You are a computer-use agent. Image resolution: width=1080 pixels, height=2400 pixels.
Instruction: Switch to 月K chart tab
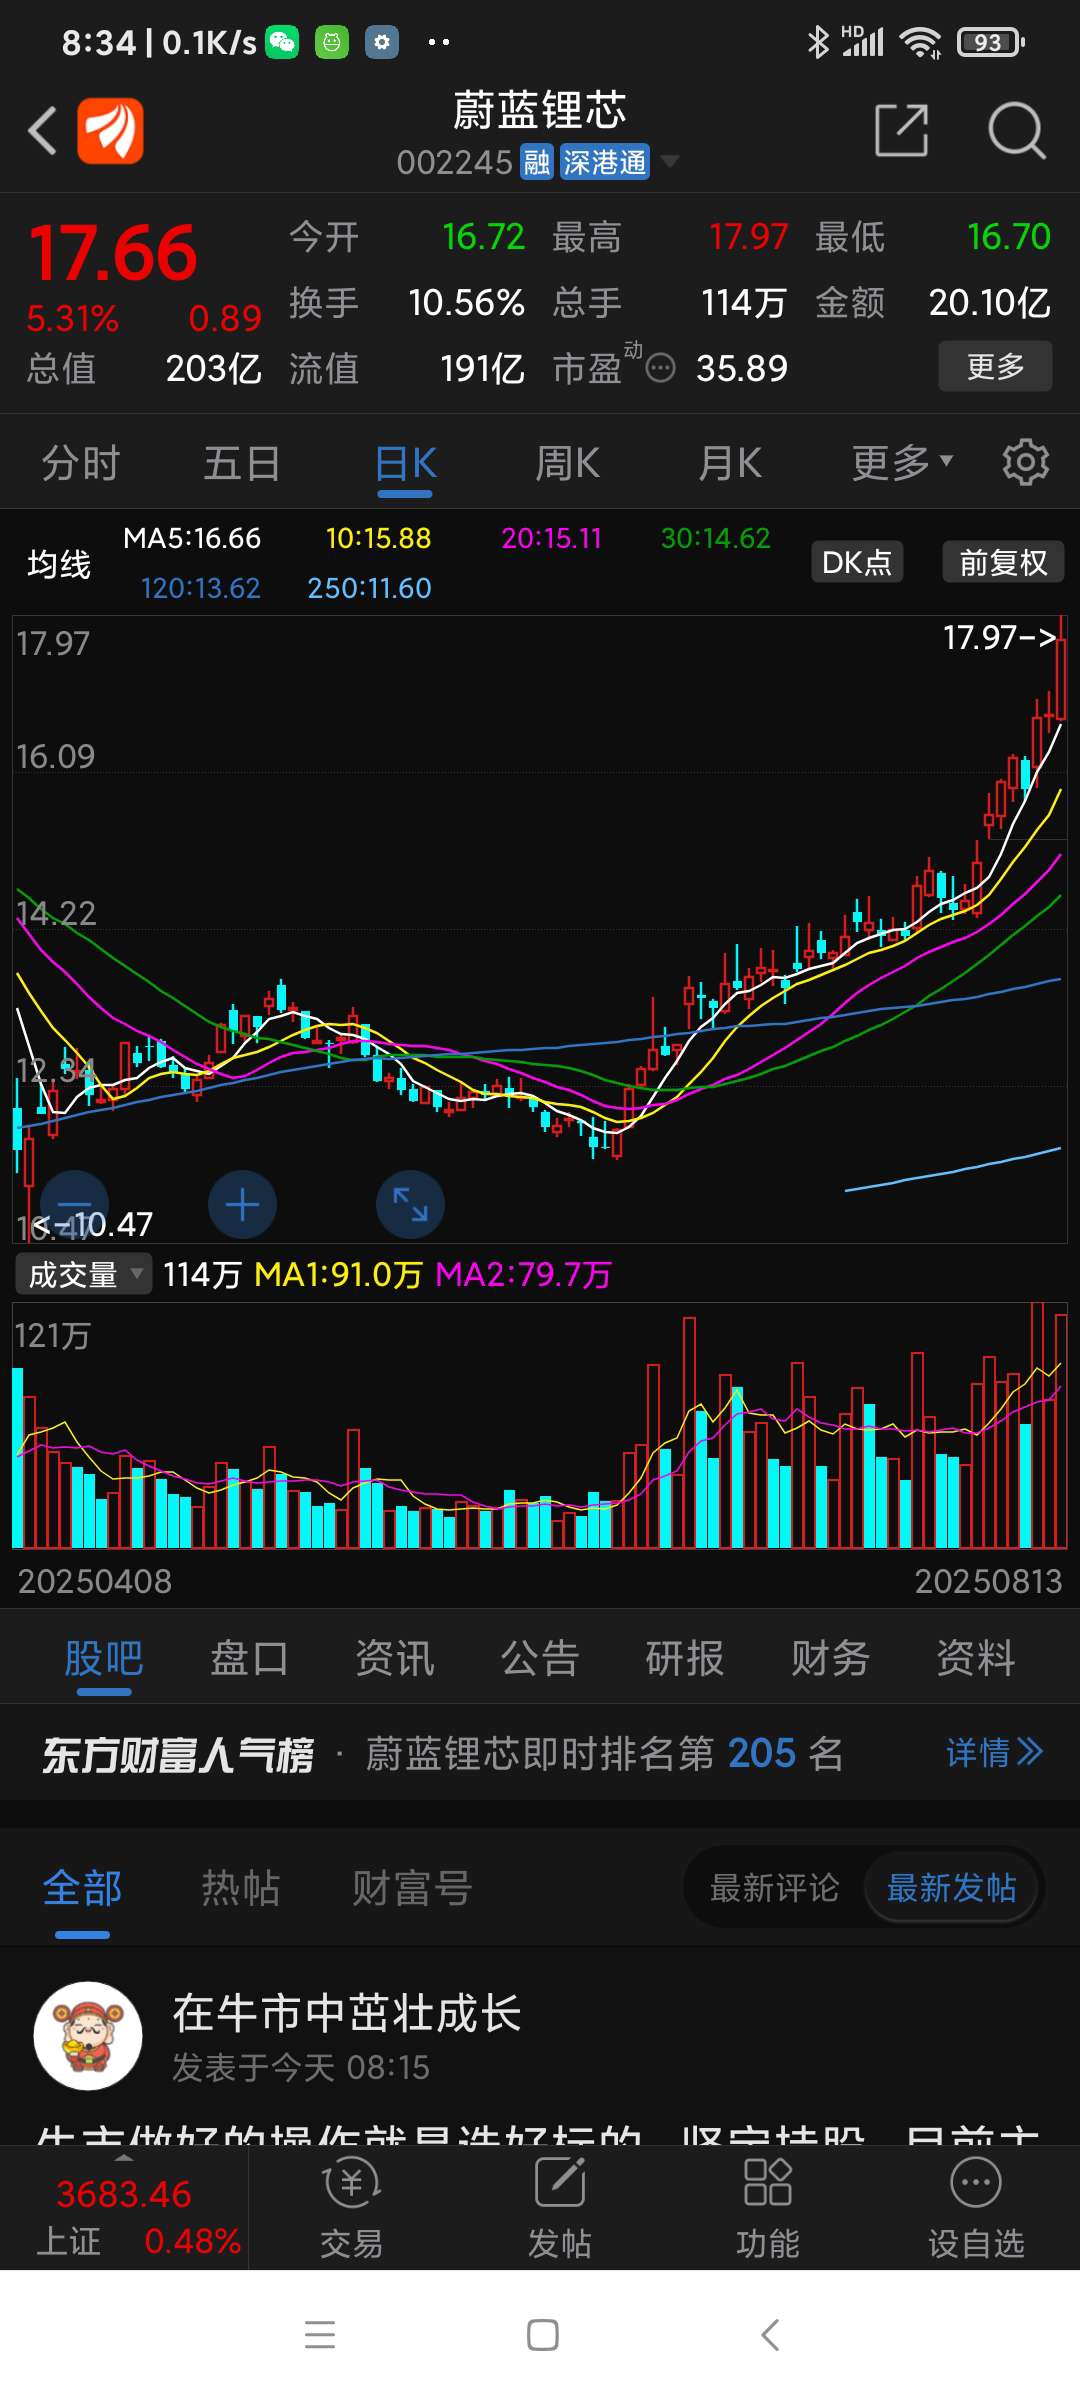[730, 463]
